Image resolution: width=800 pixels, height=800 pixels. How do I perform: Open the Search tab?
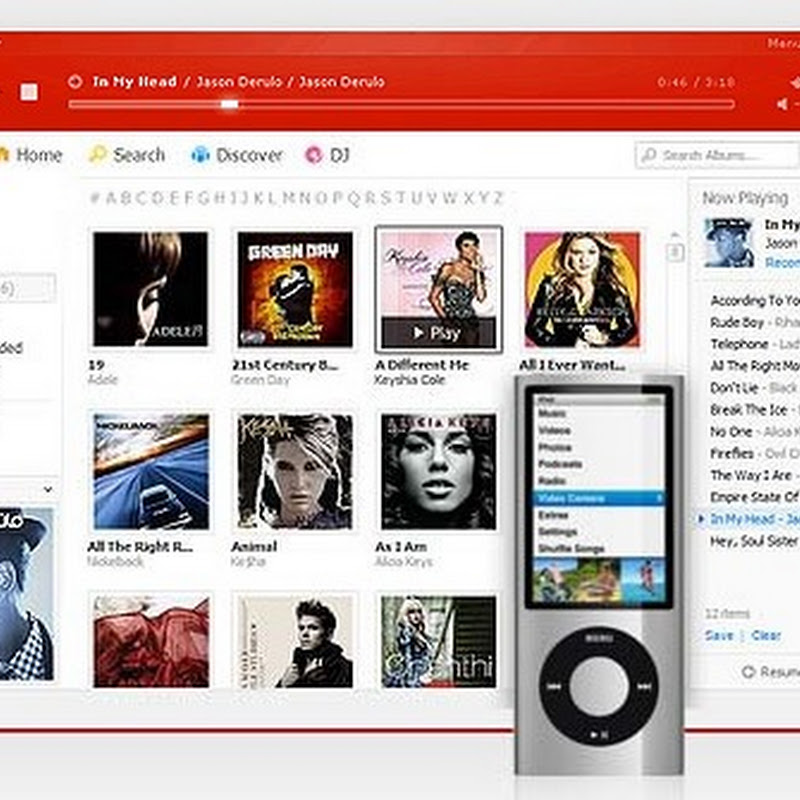(127, 155)
